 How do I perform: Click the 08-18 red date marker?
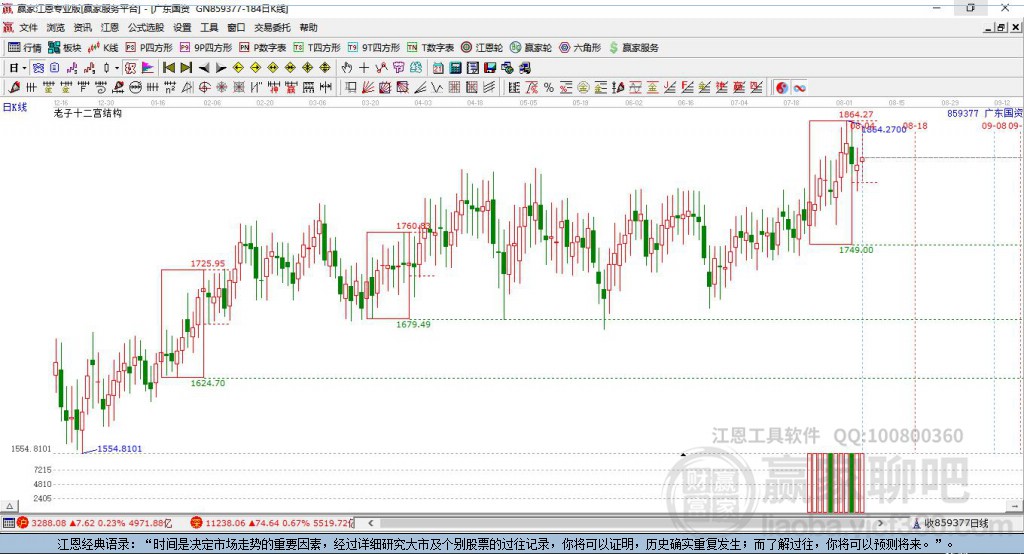[915, 126]
